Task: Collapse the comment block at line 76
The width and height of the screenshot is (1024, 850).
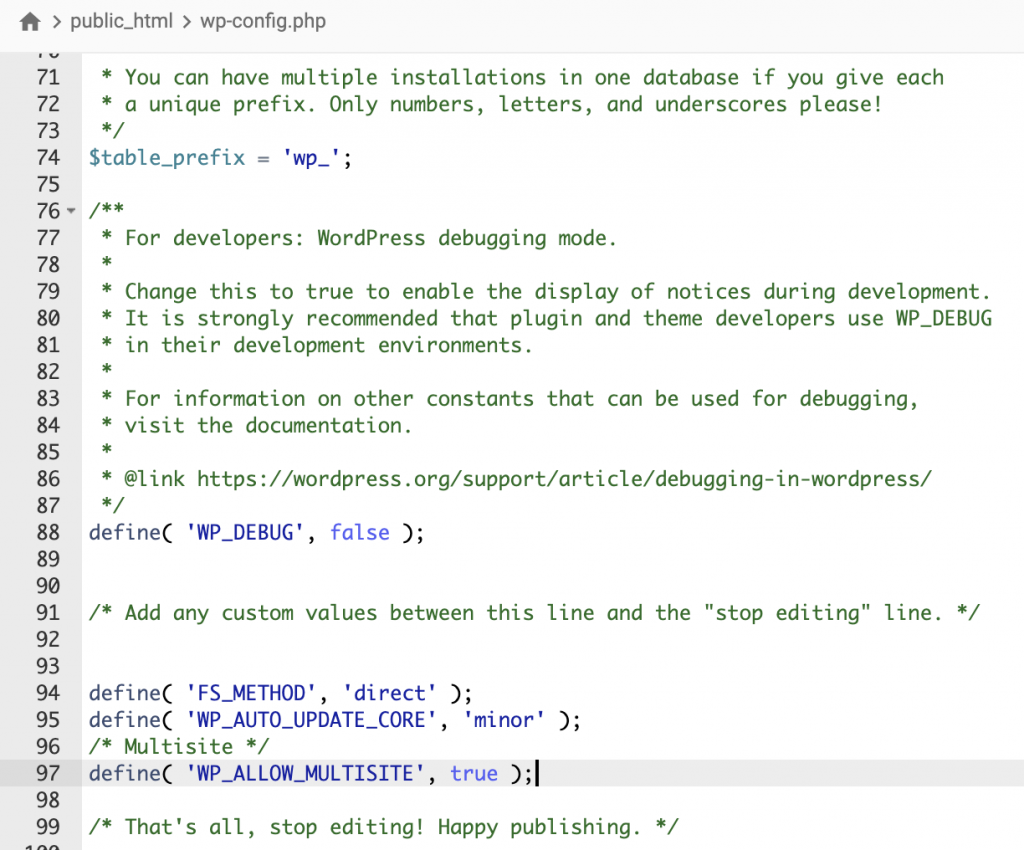Action: 70,212
